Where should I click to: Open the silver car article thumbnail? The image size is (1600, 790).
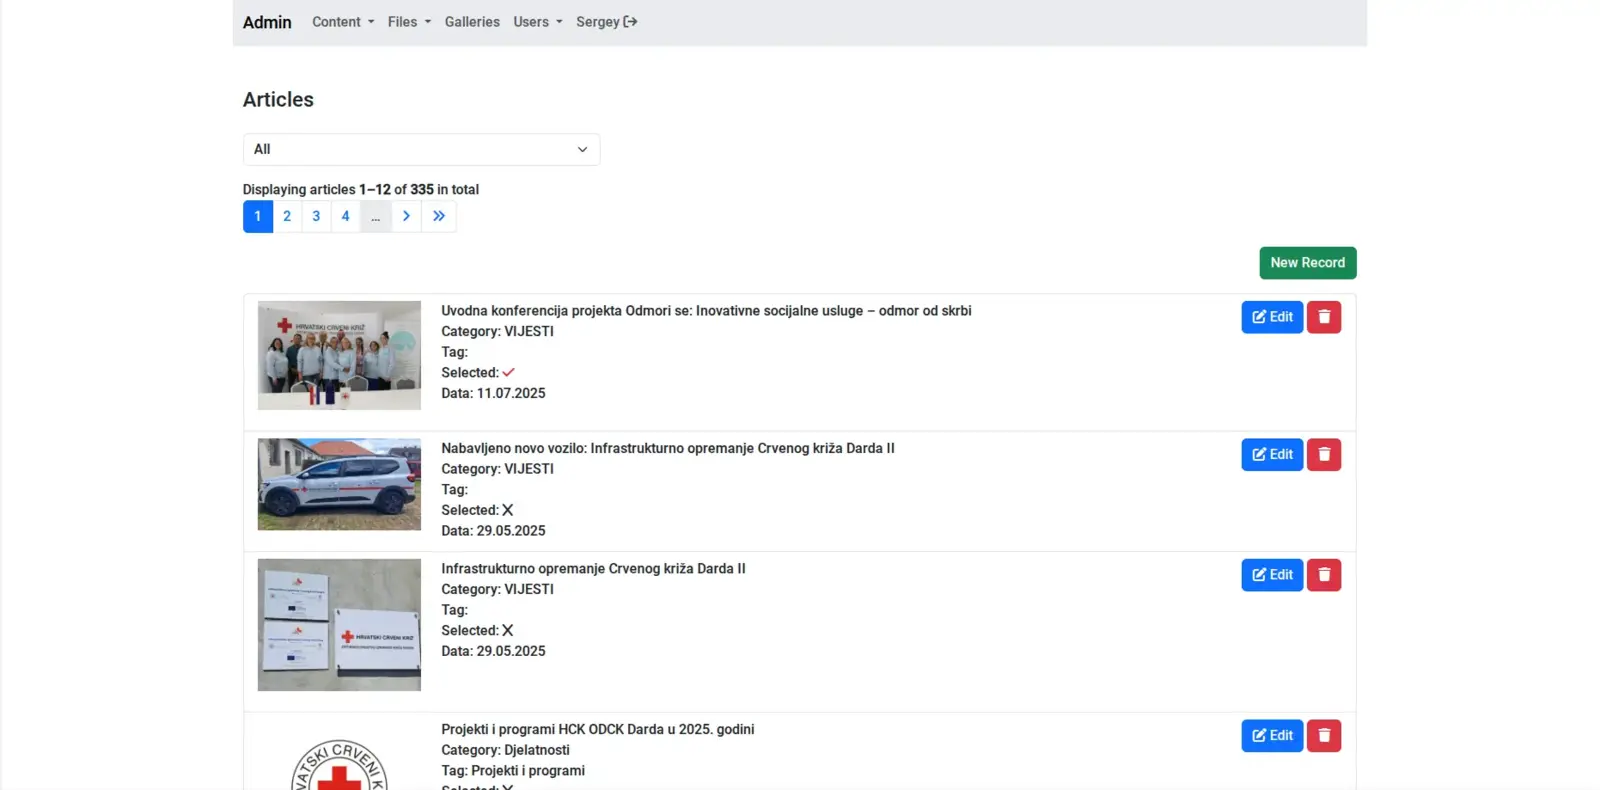[x=339, y=484]
